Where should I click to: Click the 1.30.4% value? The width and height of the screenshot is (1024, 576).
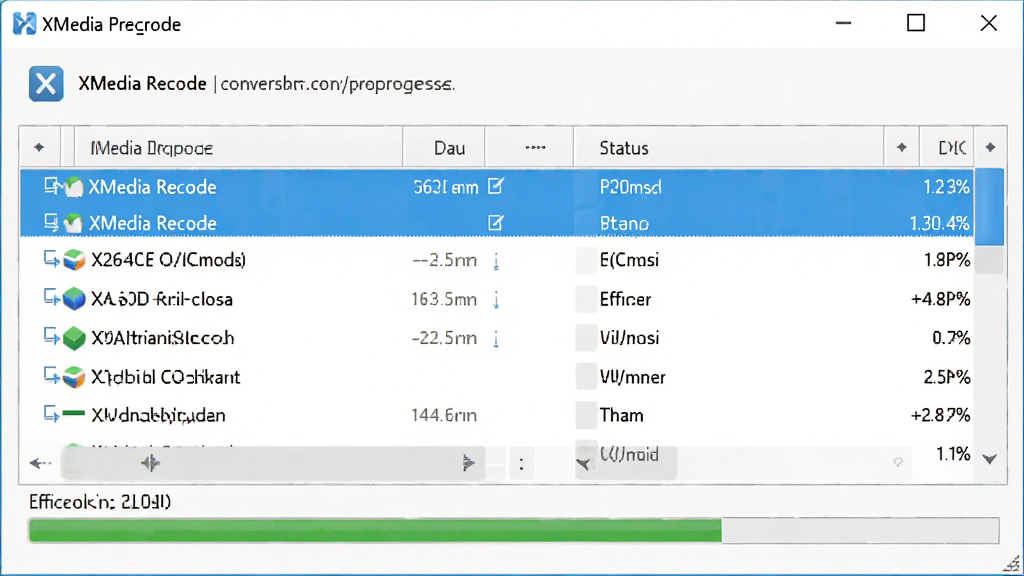[x=940, y=223]
